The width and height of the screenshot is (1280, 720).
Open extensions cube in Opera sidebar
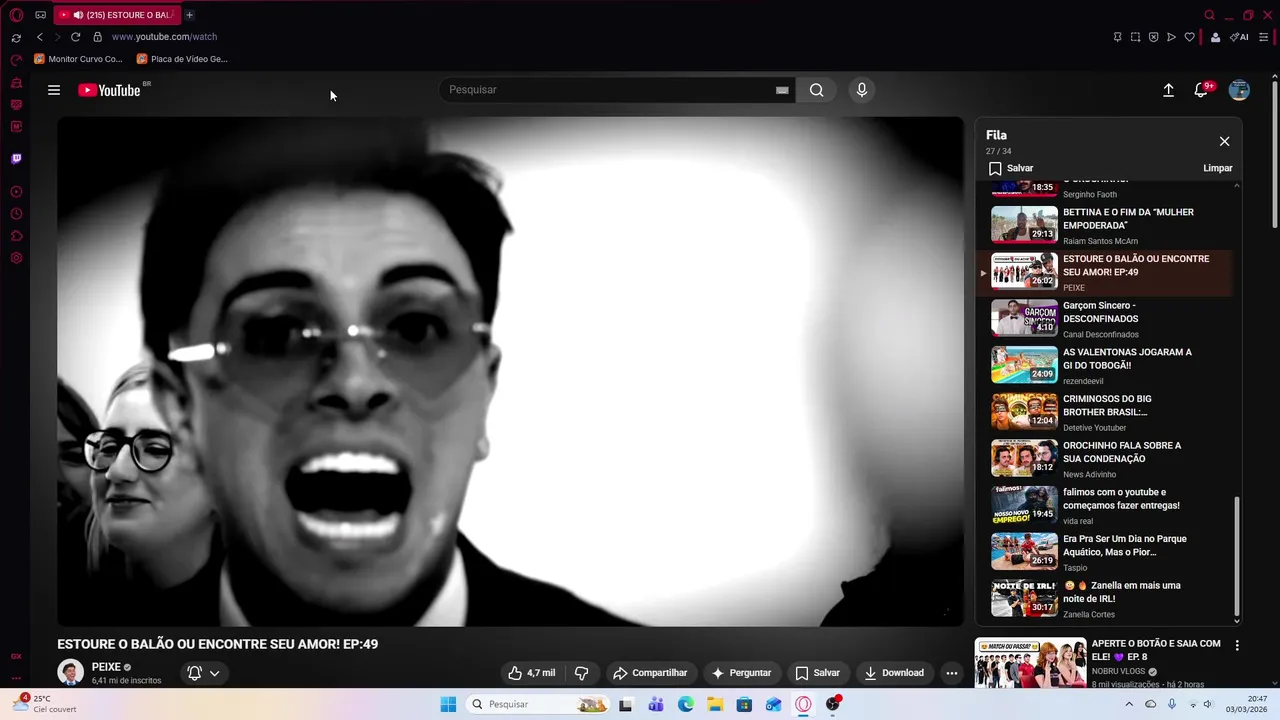(x=16, y=236)
